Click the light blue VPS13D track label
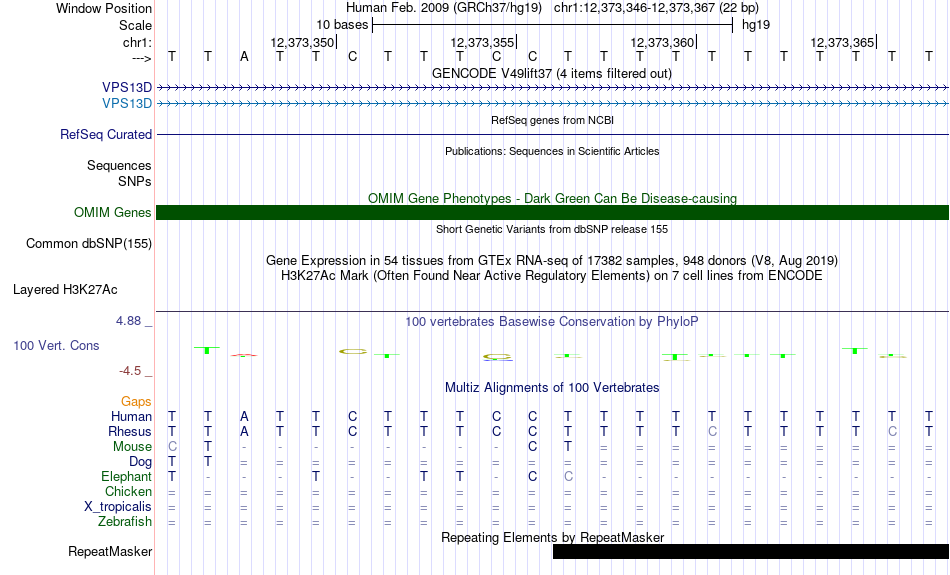 127,104
